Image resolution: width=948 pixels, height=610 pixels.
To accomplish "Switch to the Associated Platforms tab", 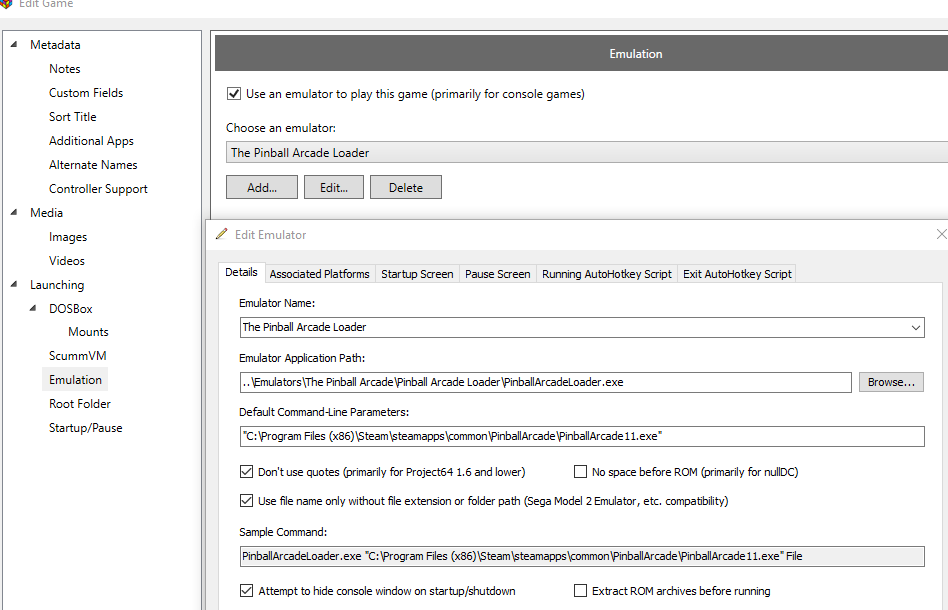I will pyautogui.click(x=319, y=274).
